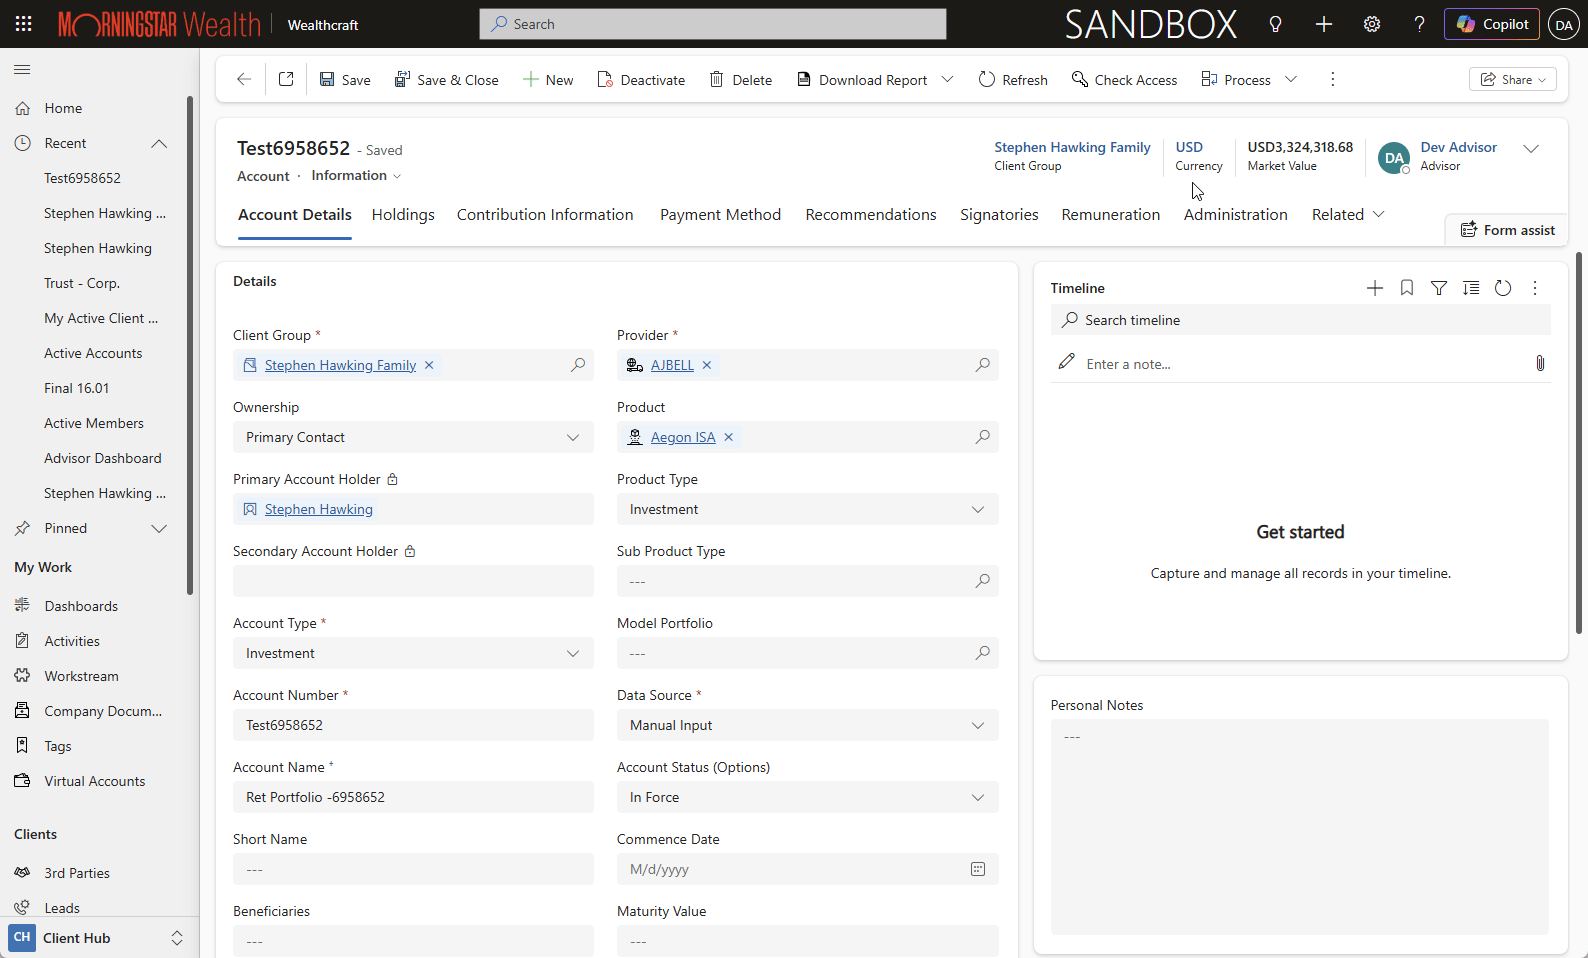Open Dashboards in the sidebar
Image resolution: width=1588 pixels, height=958 pixels.
pos(81,606)
